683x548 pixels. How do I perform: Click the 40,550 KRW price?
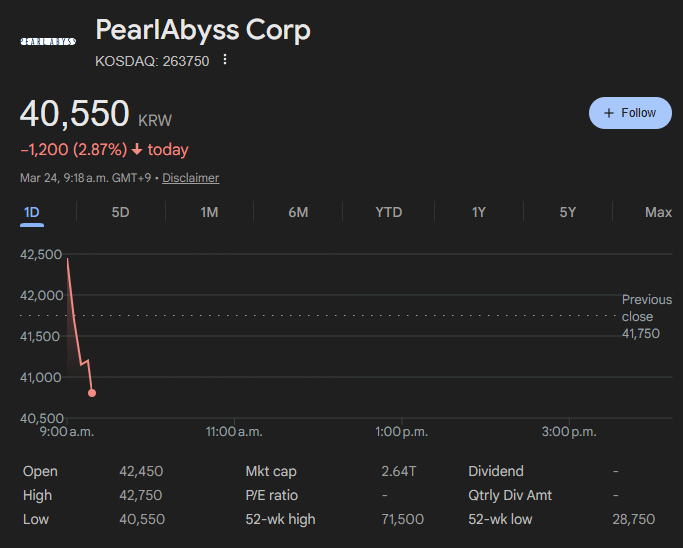pyautogui.click(x=96, y=114)
